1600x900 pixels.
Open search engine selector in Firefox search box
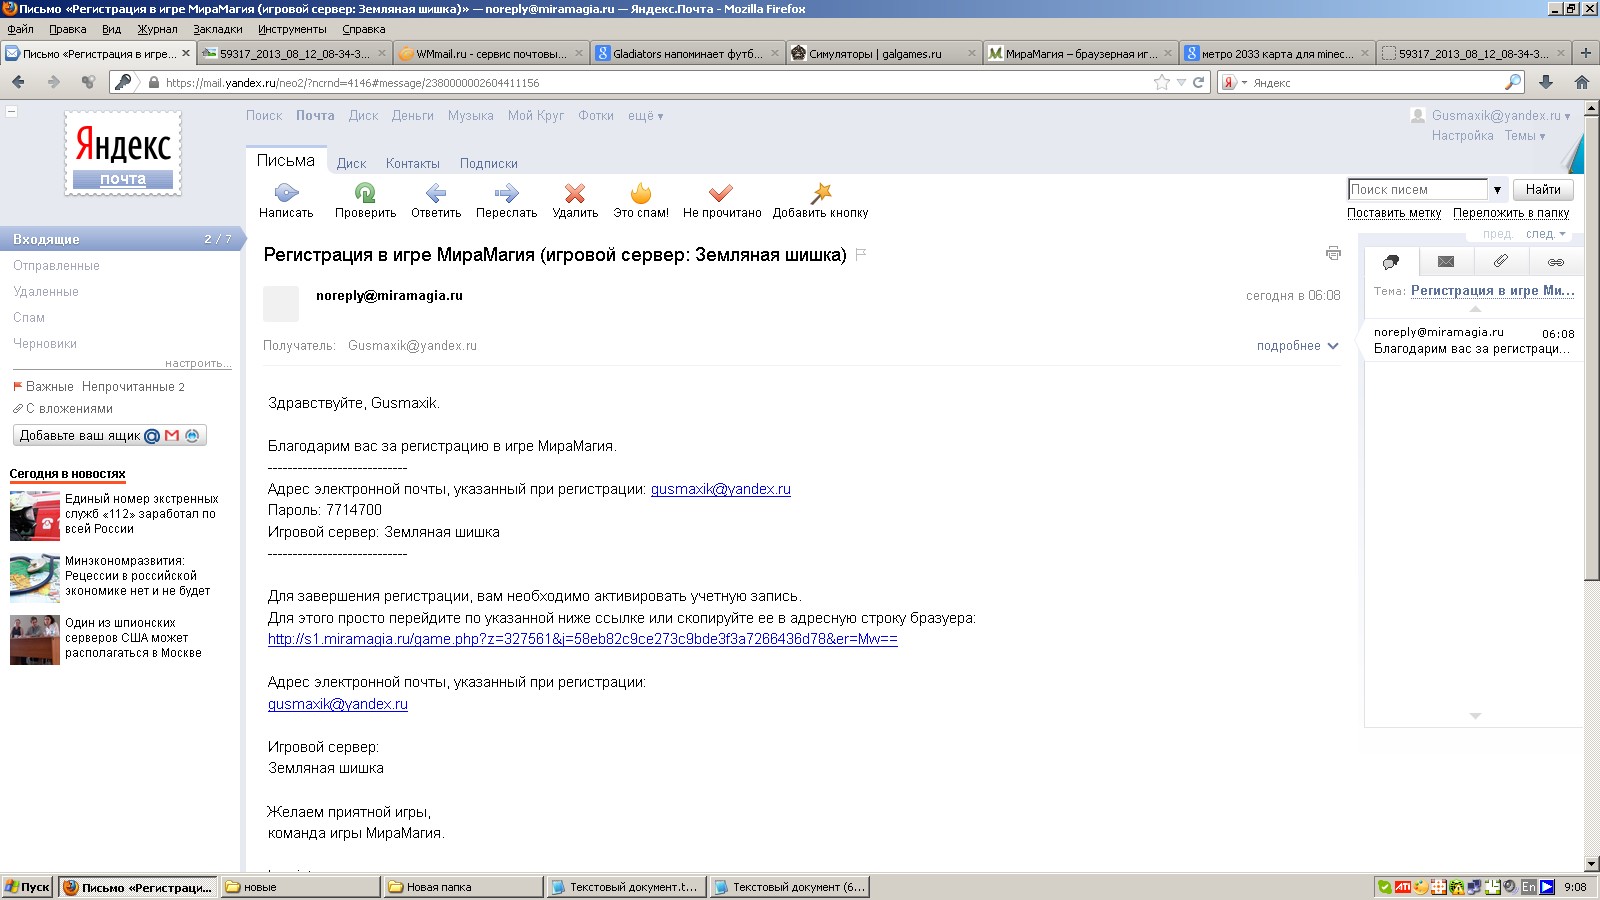coord(1234,82)
